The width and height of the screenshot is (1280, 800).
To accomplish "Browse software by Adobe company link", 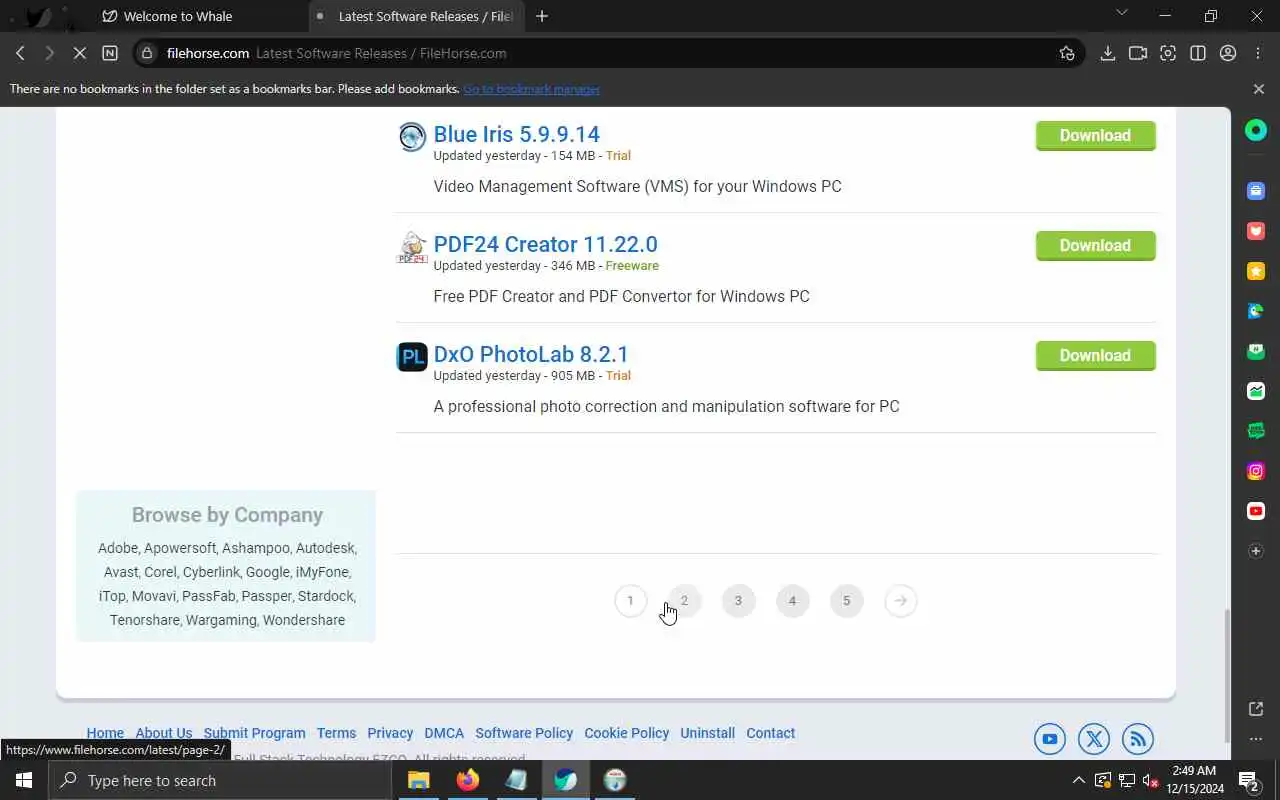I will click(x=118, y=548).
